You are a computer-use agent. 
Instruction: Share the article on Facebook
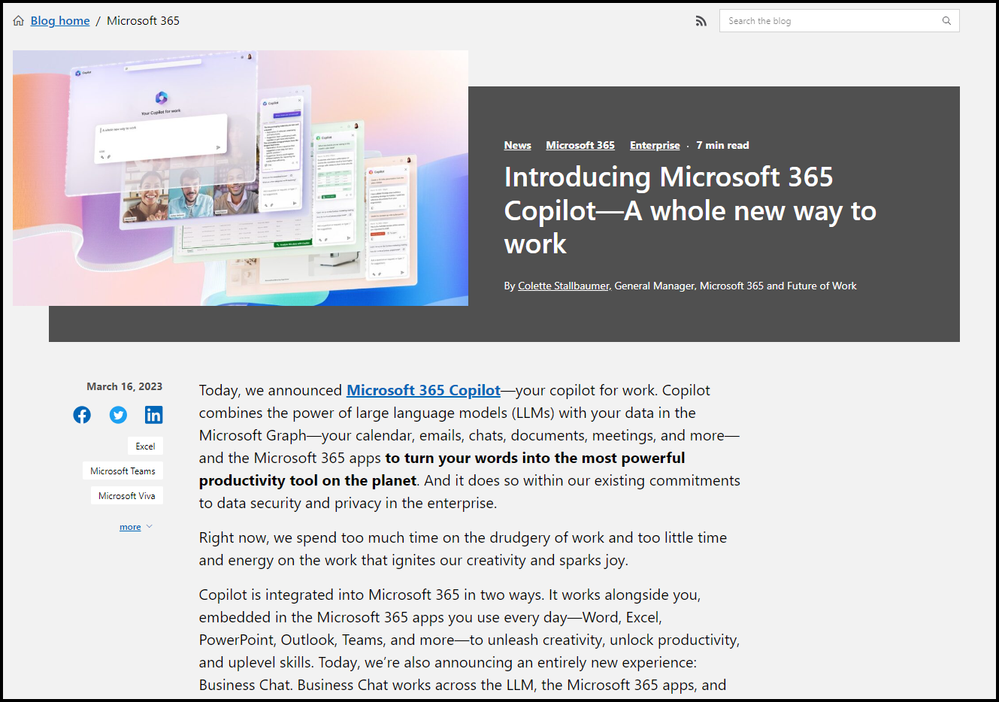[82, 415]
